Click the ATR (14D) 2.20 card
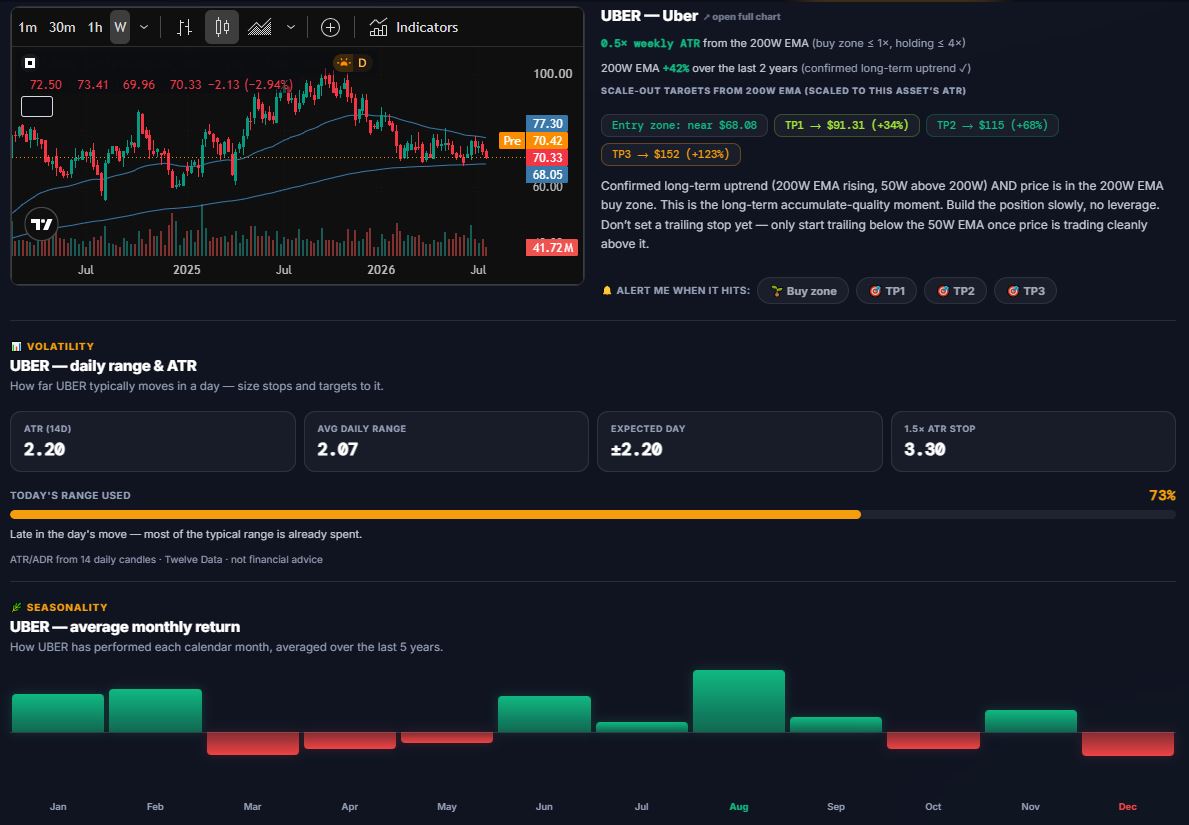1189x825 pixels. click(x=152, y=441)
